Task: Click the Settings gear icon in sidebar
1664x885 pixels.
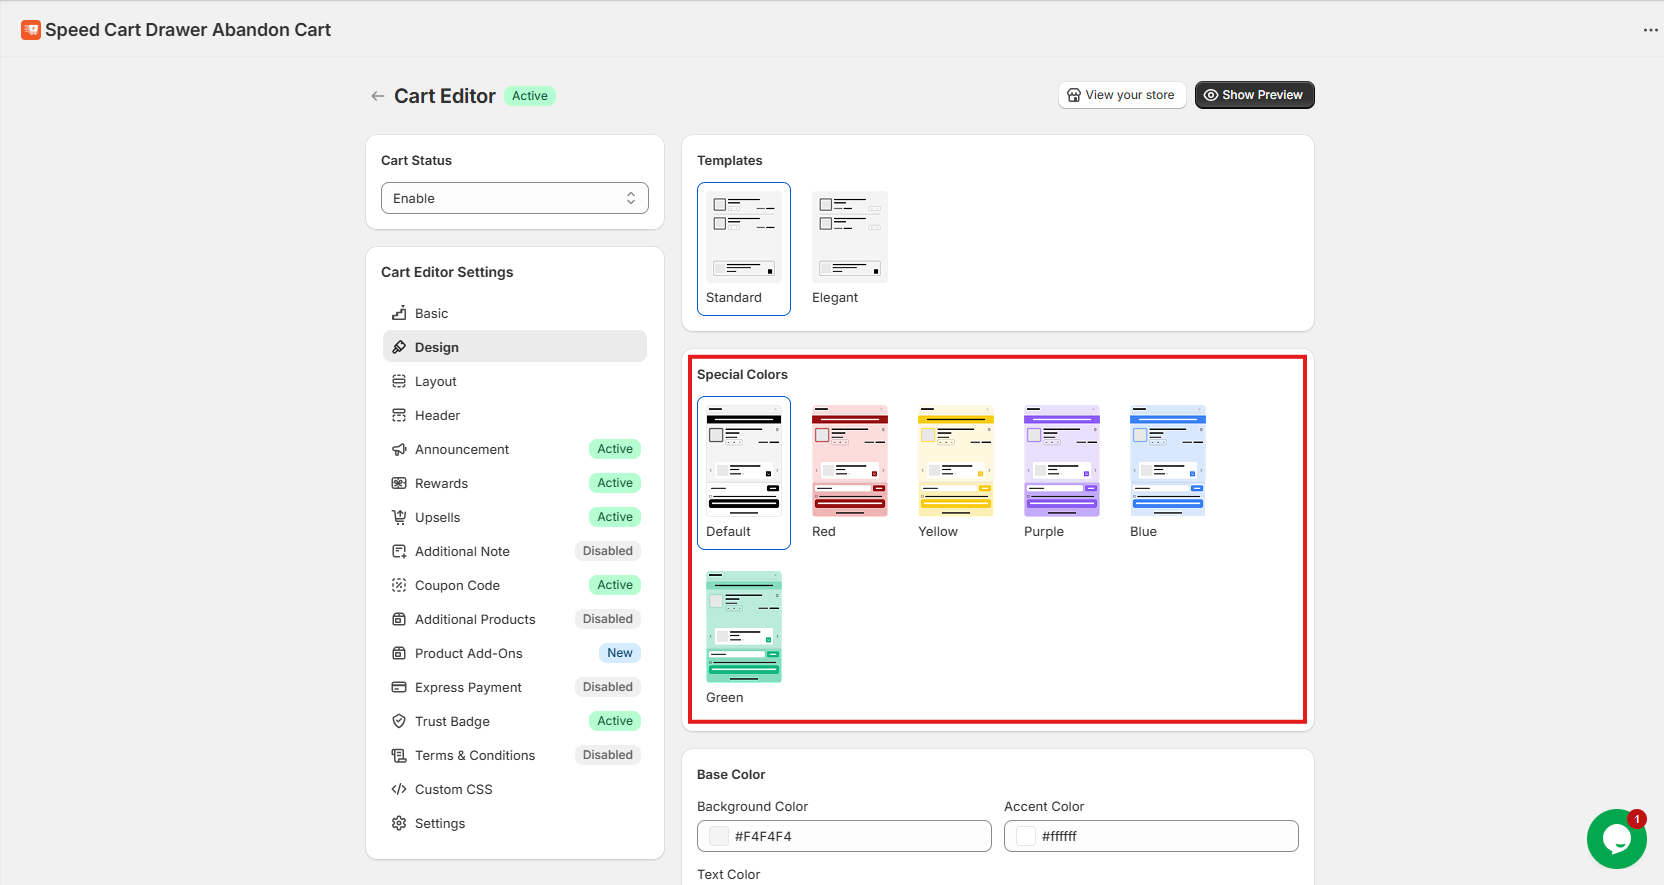Action: coord(399,823)
